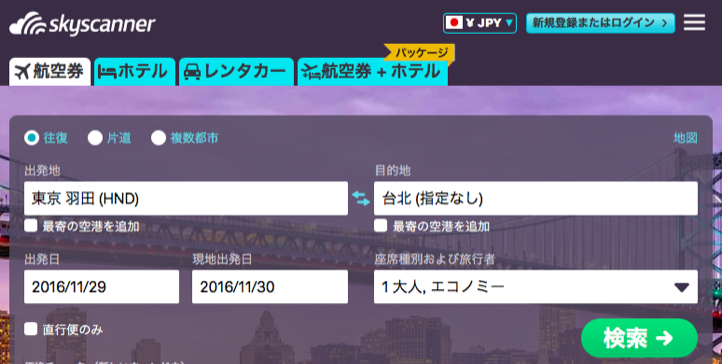
Task: Open the 座席種別および旅行者 dropdown
Action: [x=536, y=287]
